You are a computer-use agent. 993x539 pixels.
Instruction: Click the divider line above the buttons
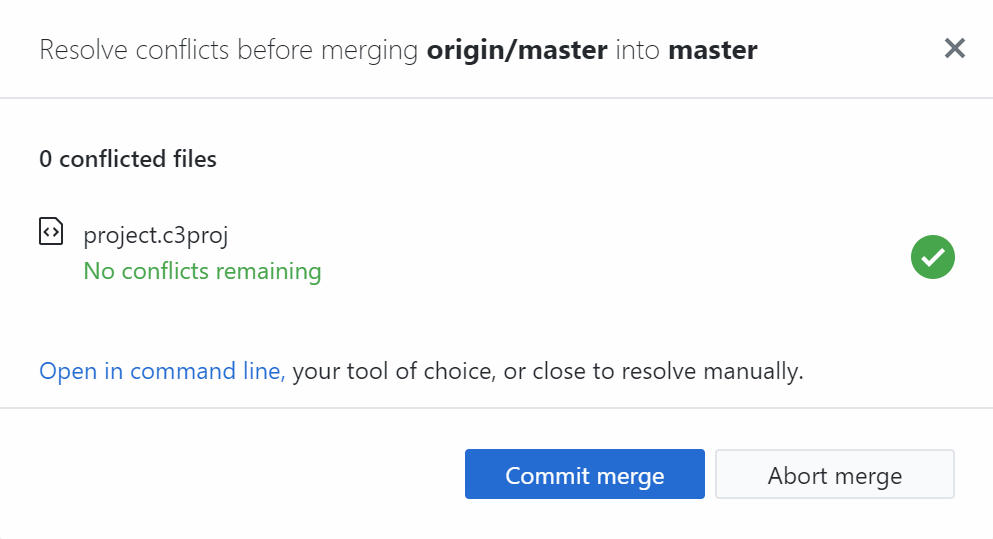click(496, 408)
